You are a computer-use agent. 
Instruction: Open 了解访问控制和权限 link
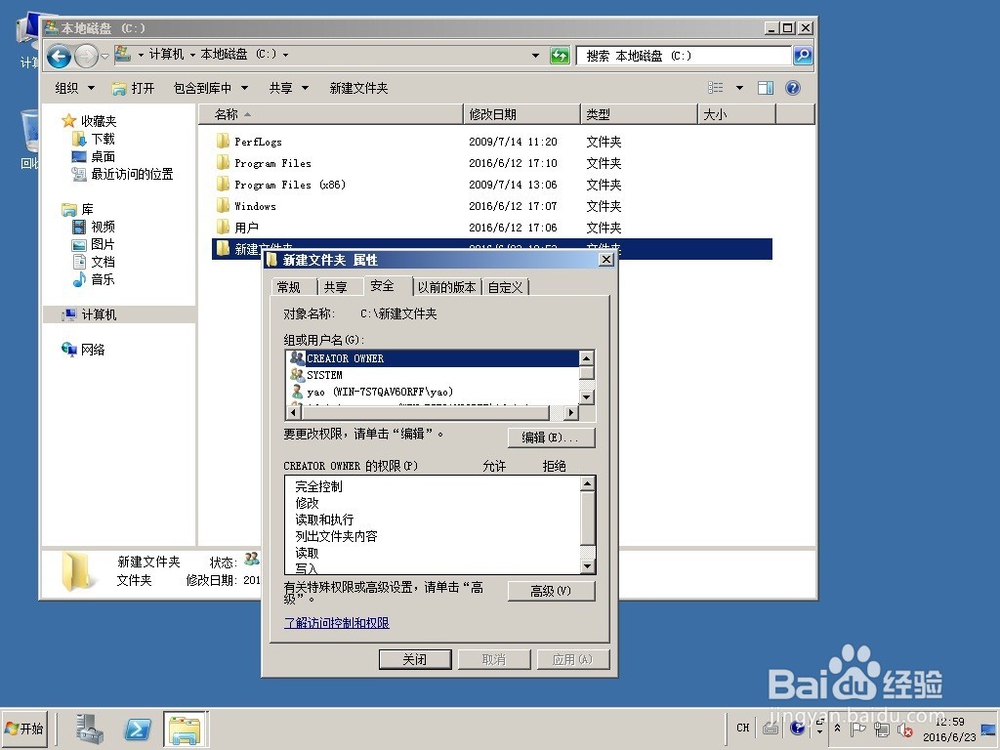pos(335,622)
